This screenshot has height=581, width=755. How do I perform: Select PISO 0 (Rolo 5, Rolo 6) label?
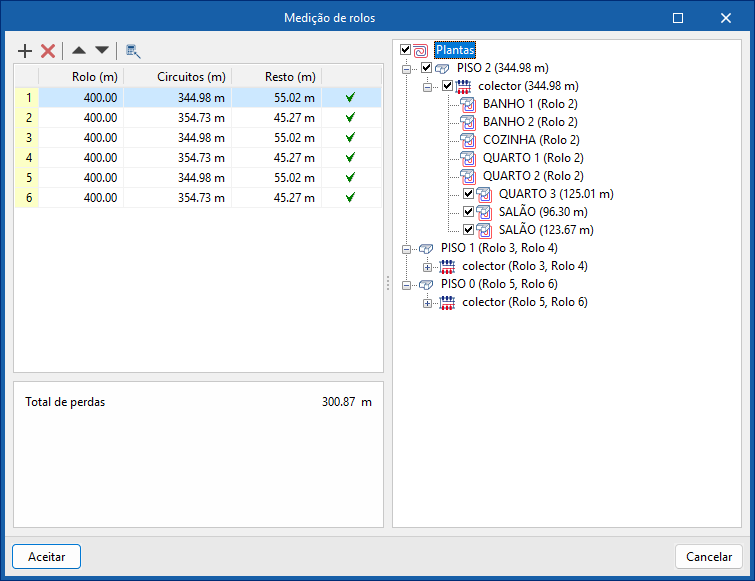click(x=499, y=284)
